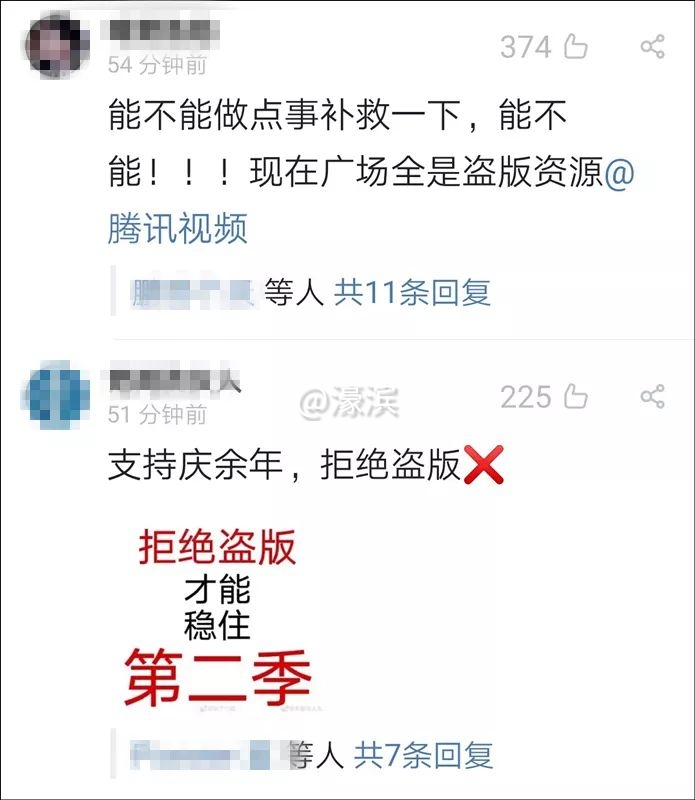Image resolution: width=695 pixels, height=800 pixels.
Task: Tap the 225 like count number
Action: pos(526,397)
